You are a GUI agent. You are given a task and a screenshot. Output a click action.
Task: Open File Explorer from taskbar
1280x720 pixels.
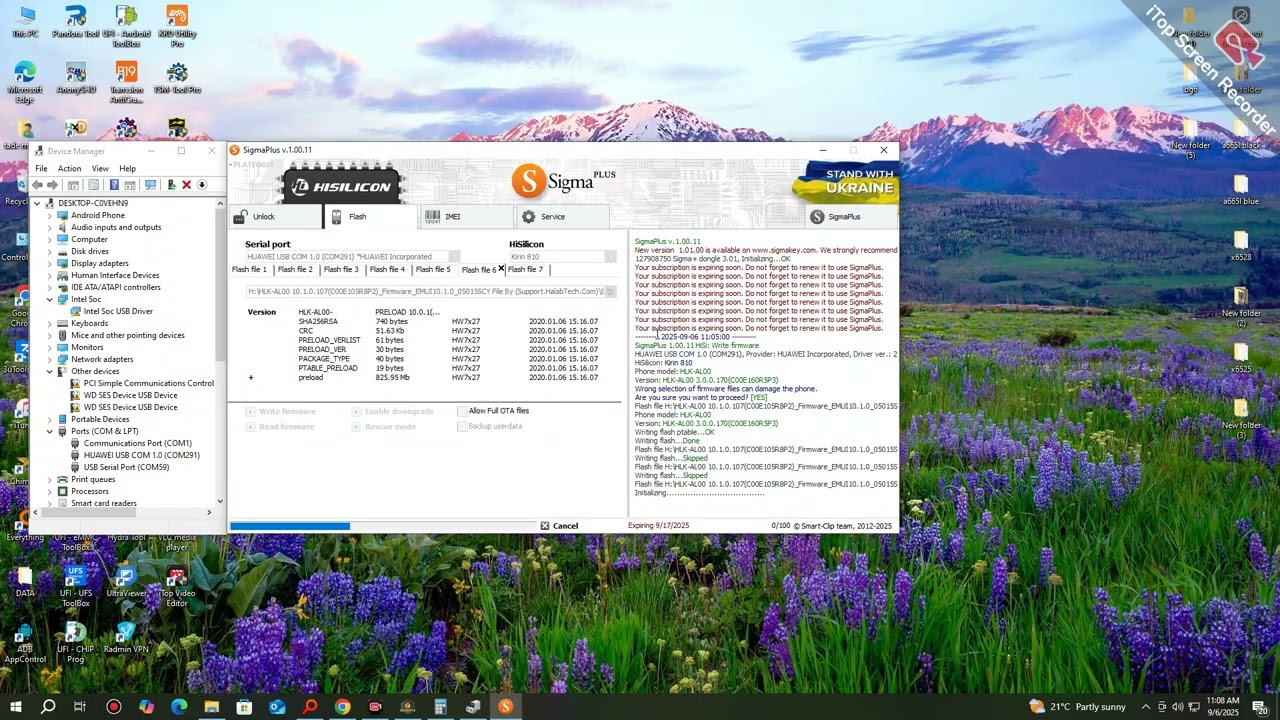tap(212, 707)
